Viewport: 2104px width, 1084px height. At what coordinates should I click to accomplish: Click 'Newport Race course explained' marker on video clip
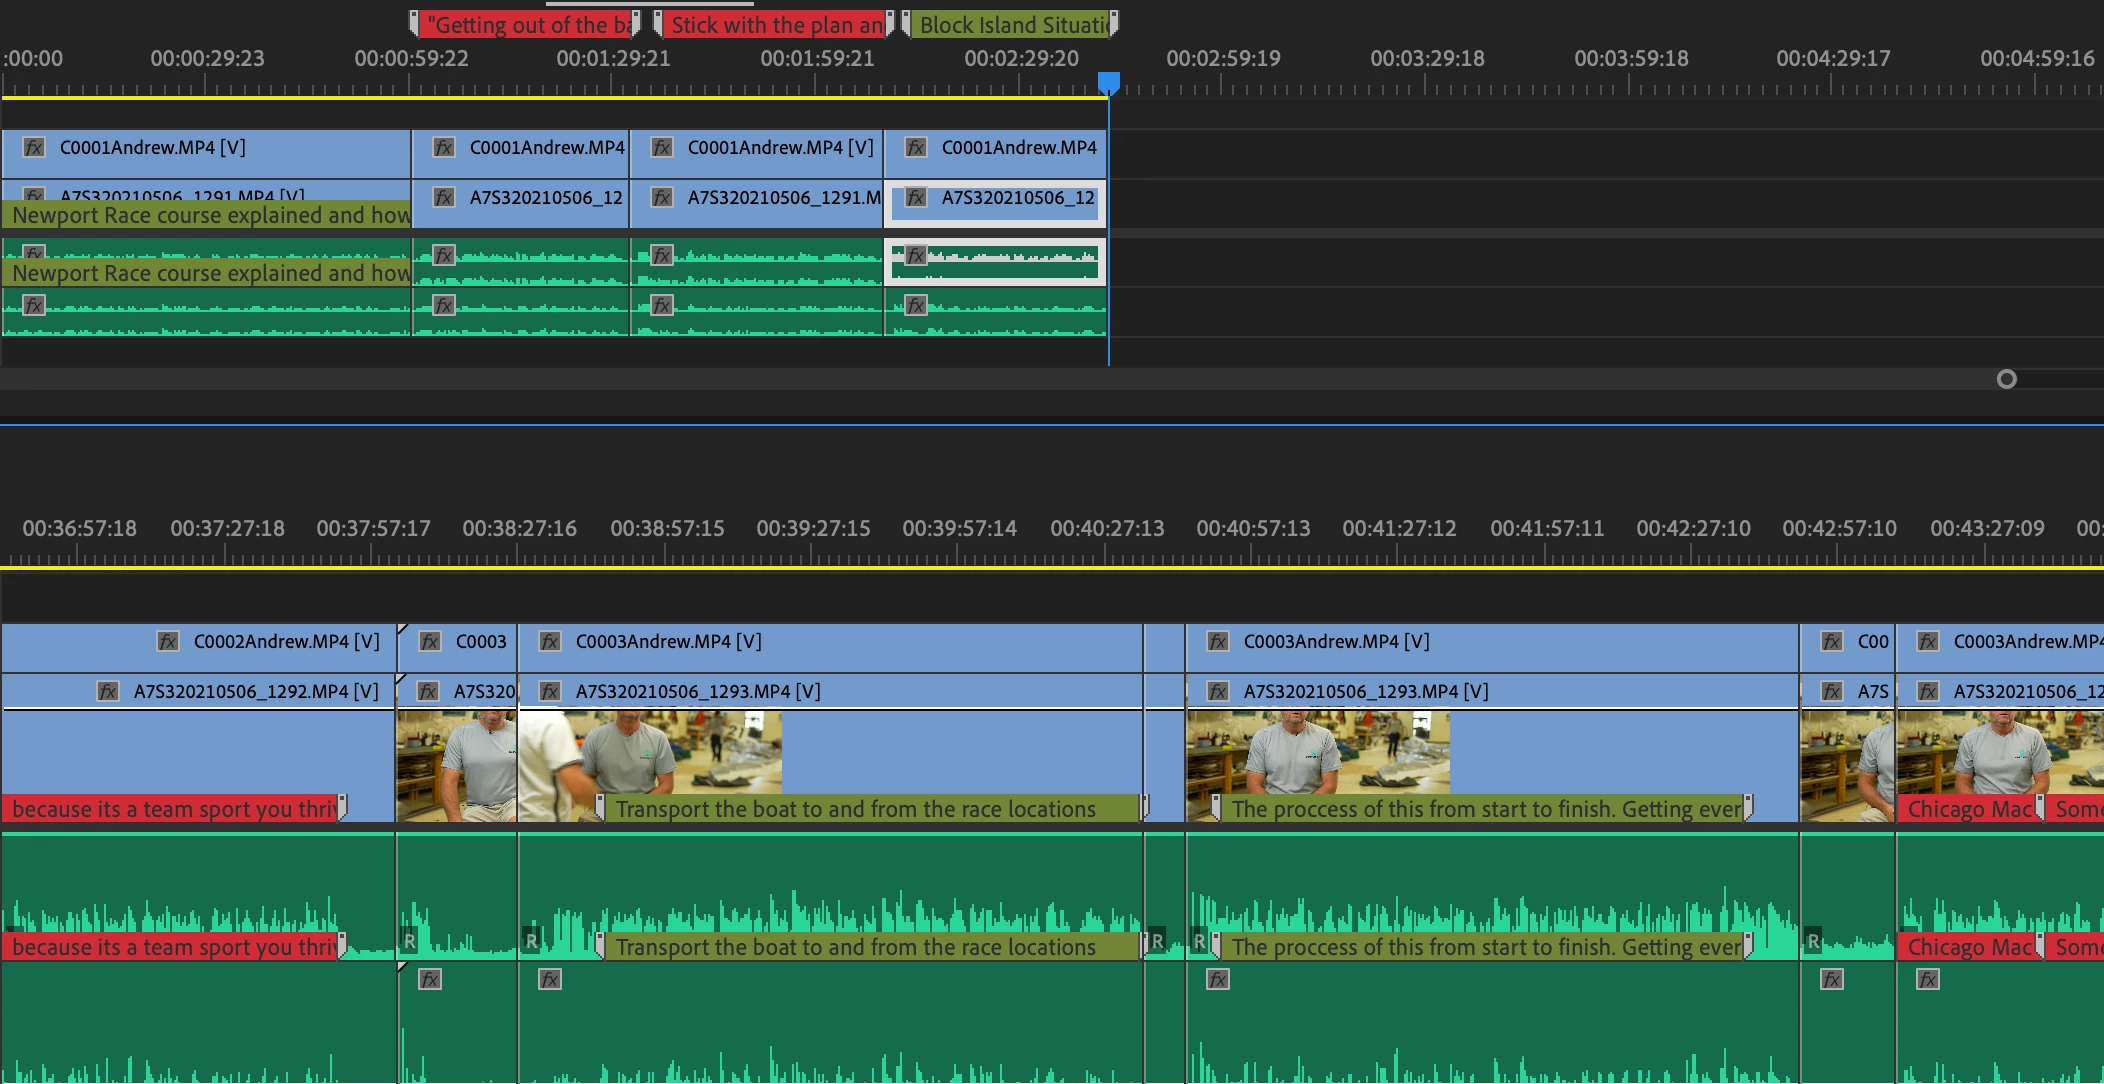(x=207, y=215)
